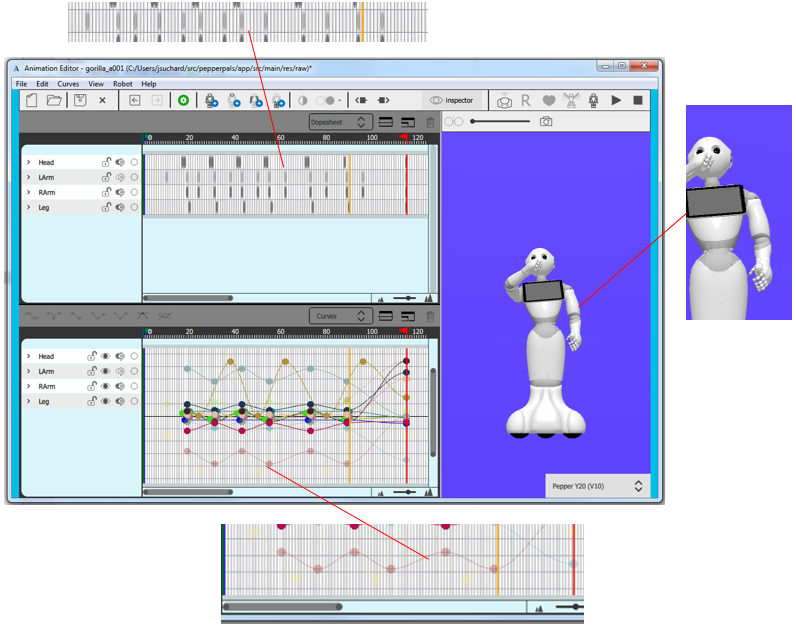Click the New file icon
Screen dimensions: 796x628
(31, 100)
